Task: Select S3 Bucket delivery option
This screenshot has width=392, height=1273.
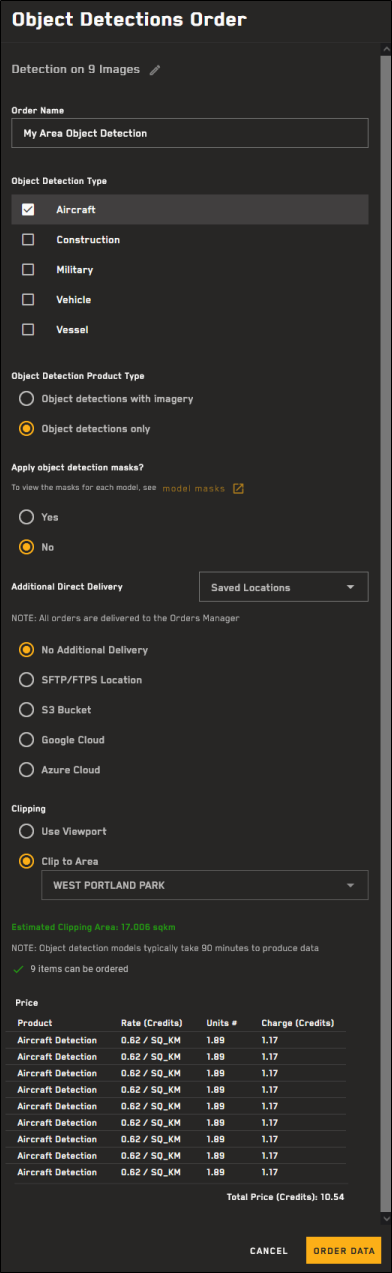Action: [27, 710]
